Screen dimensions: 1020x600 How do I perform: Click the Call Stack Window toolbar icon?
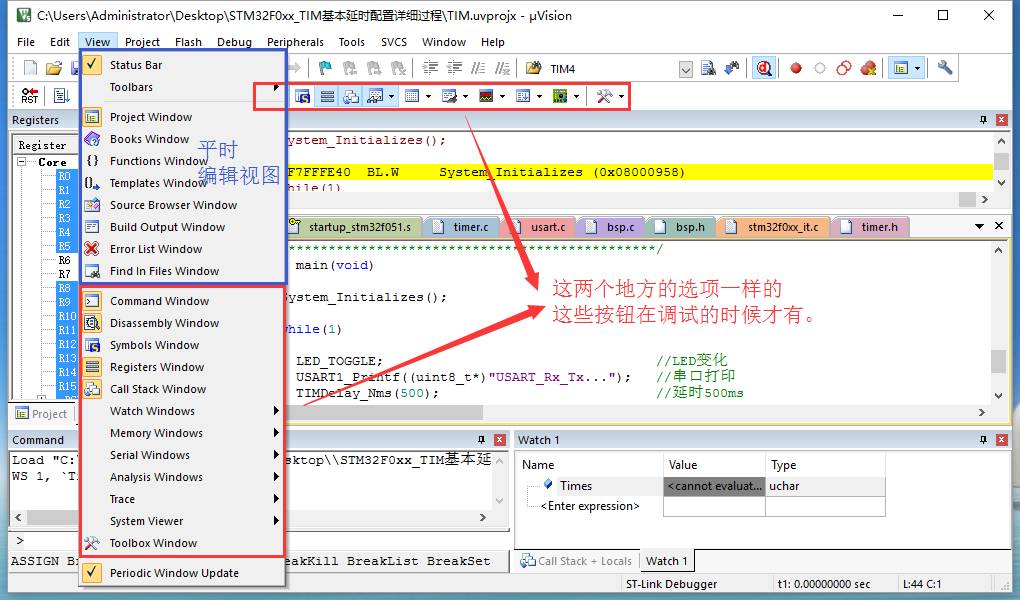click(351, 96)
